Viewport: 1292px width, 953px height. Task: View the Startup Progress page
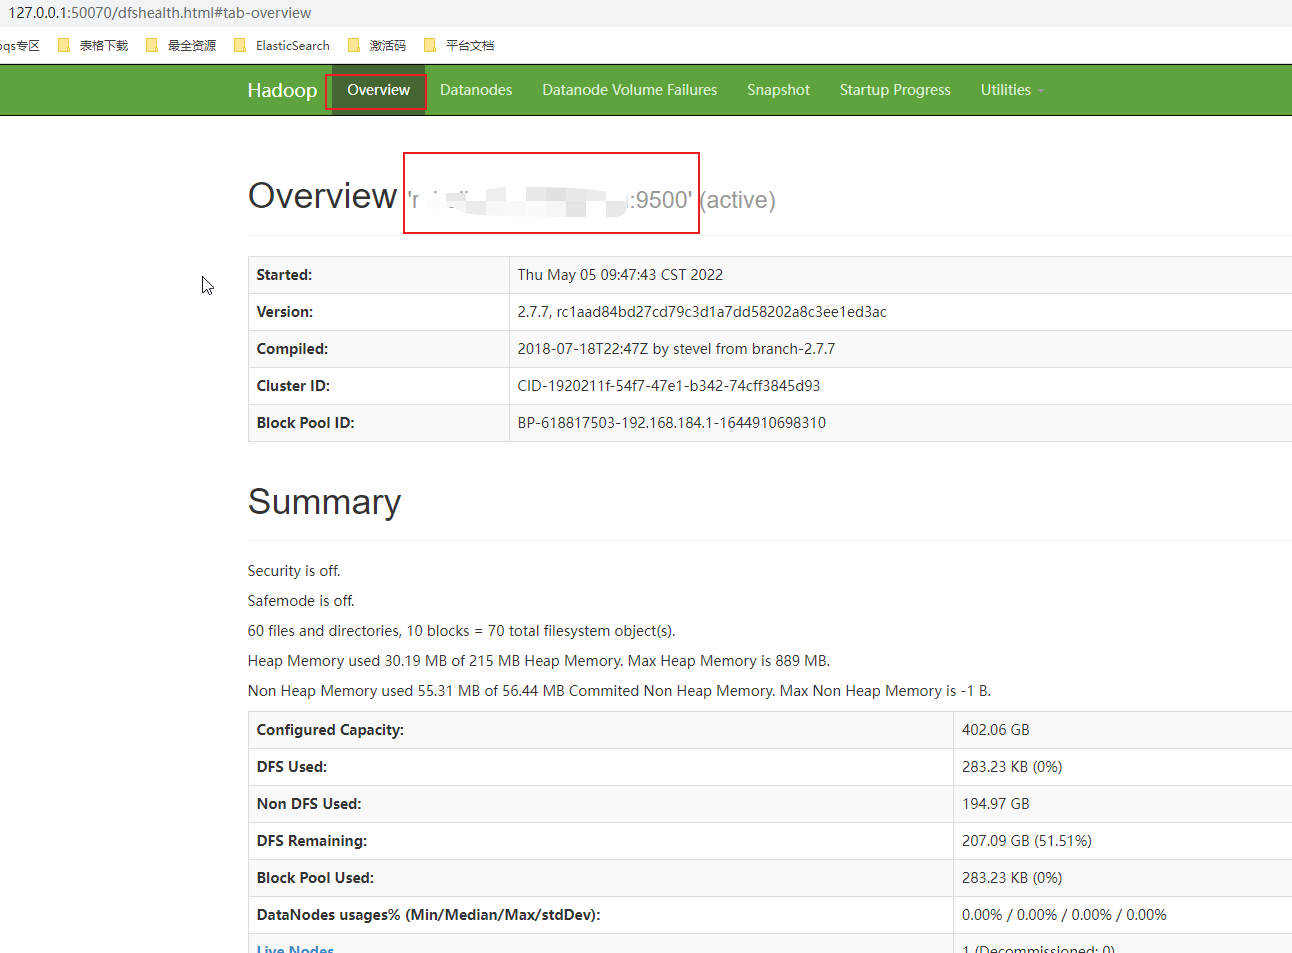(x=894, y=90)
